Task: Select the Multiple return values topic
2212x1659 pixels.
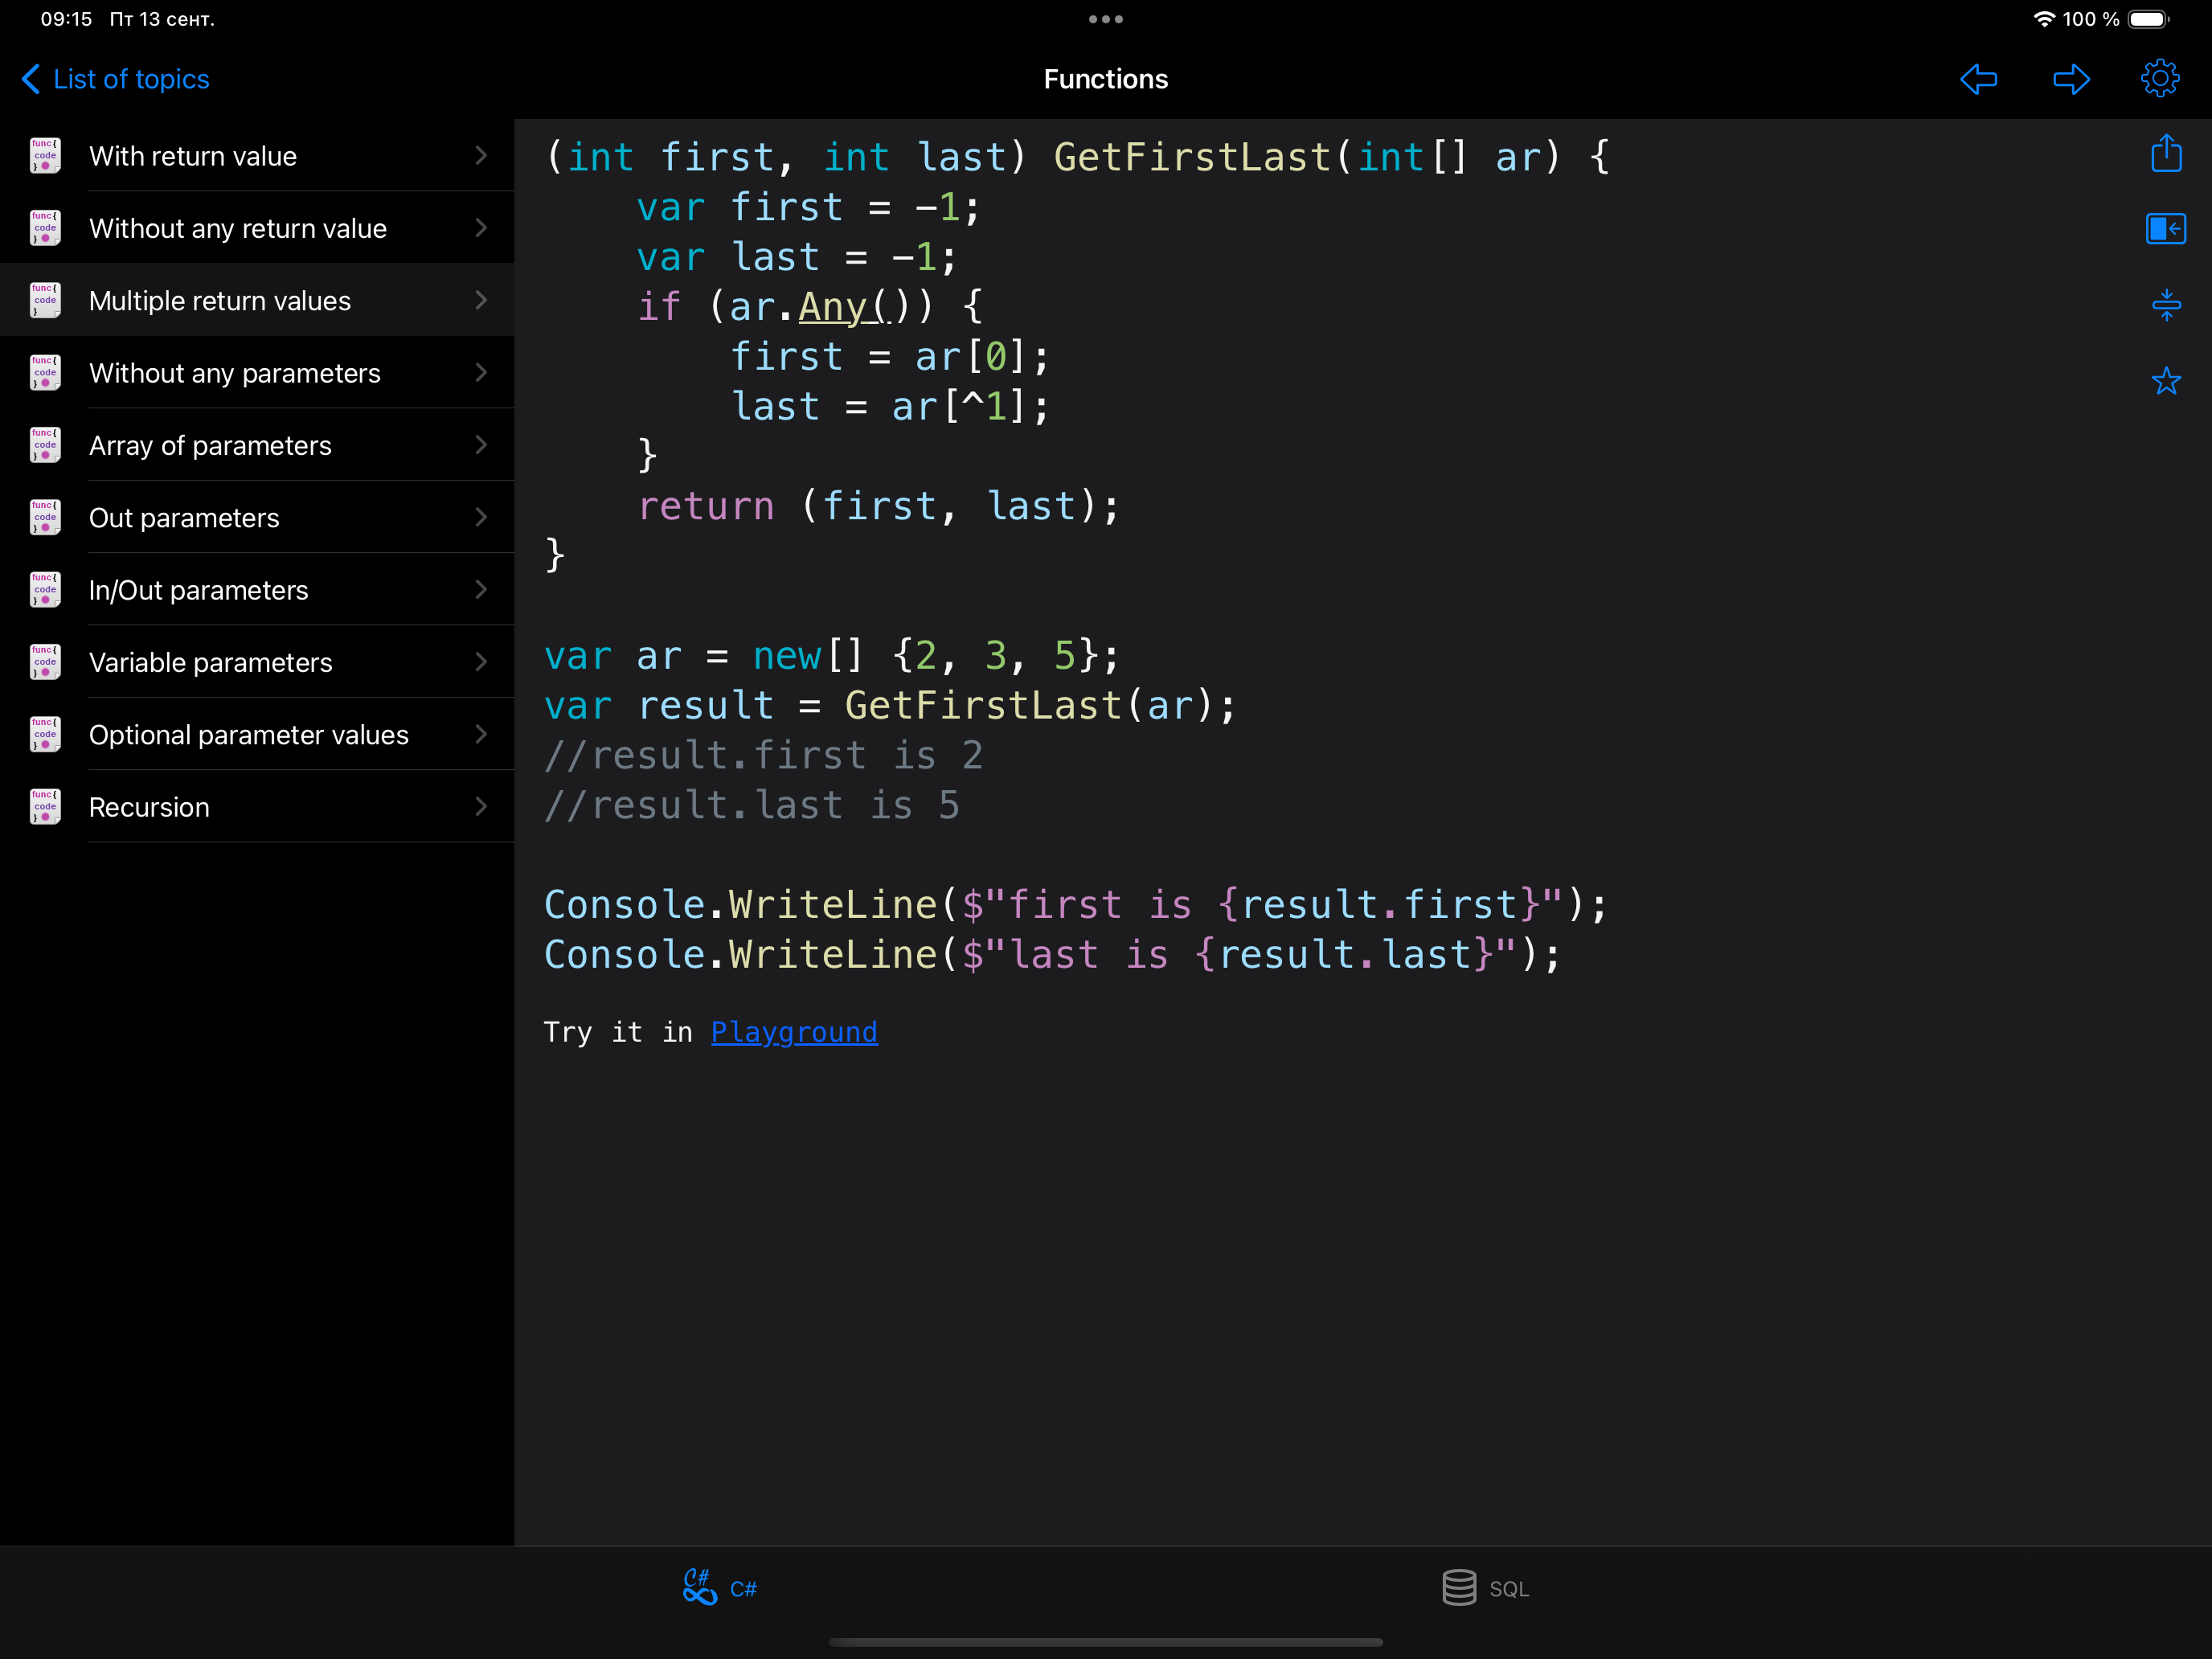Action: [257, 300]
